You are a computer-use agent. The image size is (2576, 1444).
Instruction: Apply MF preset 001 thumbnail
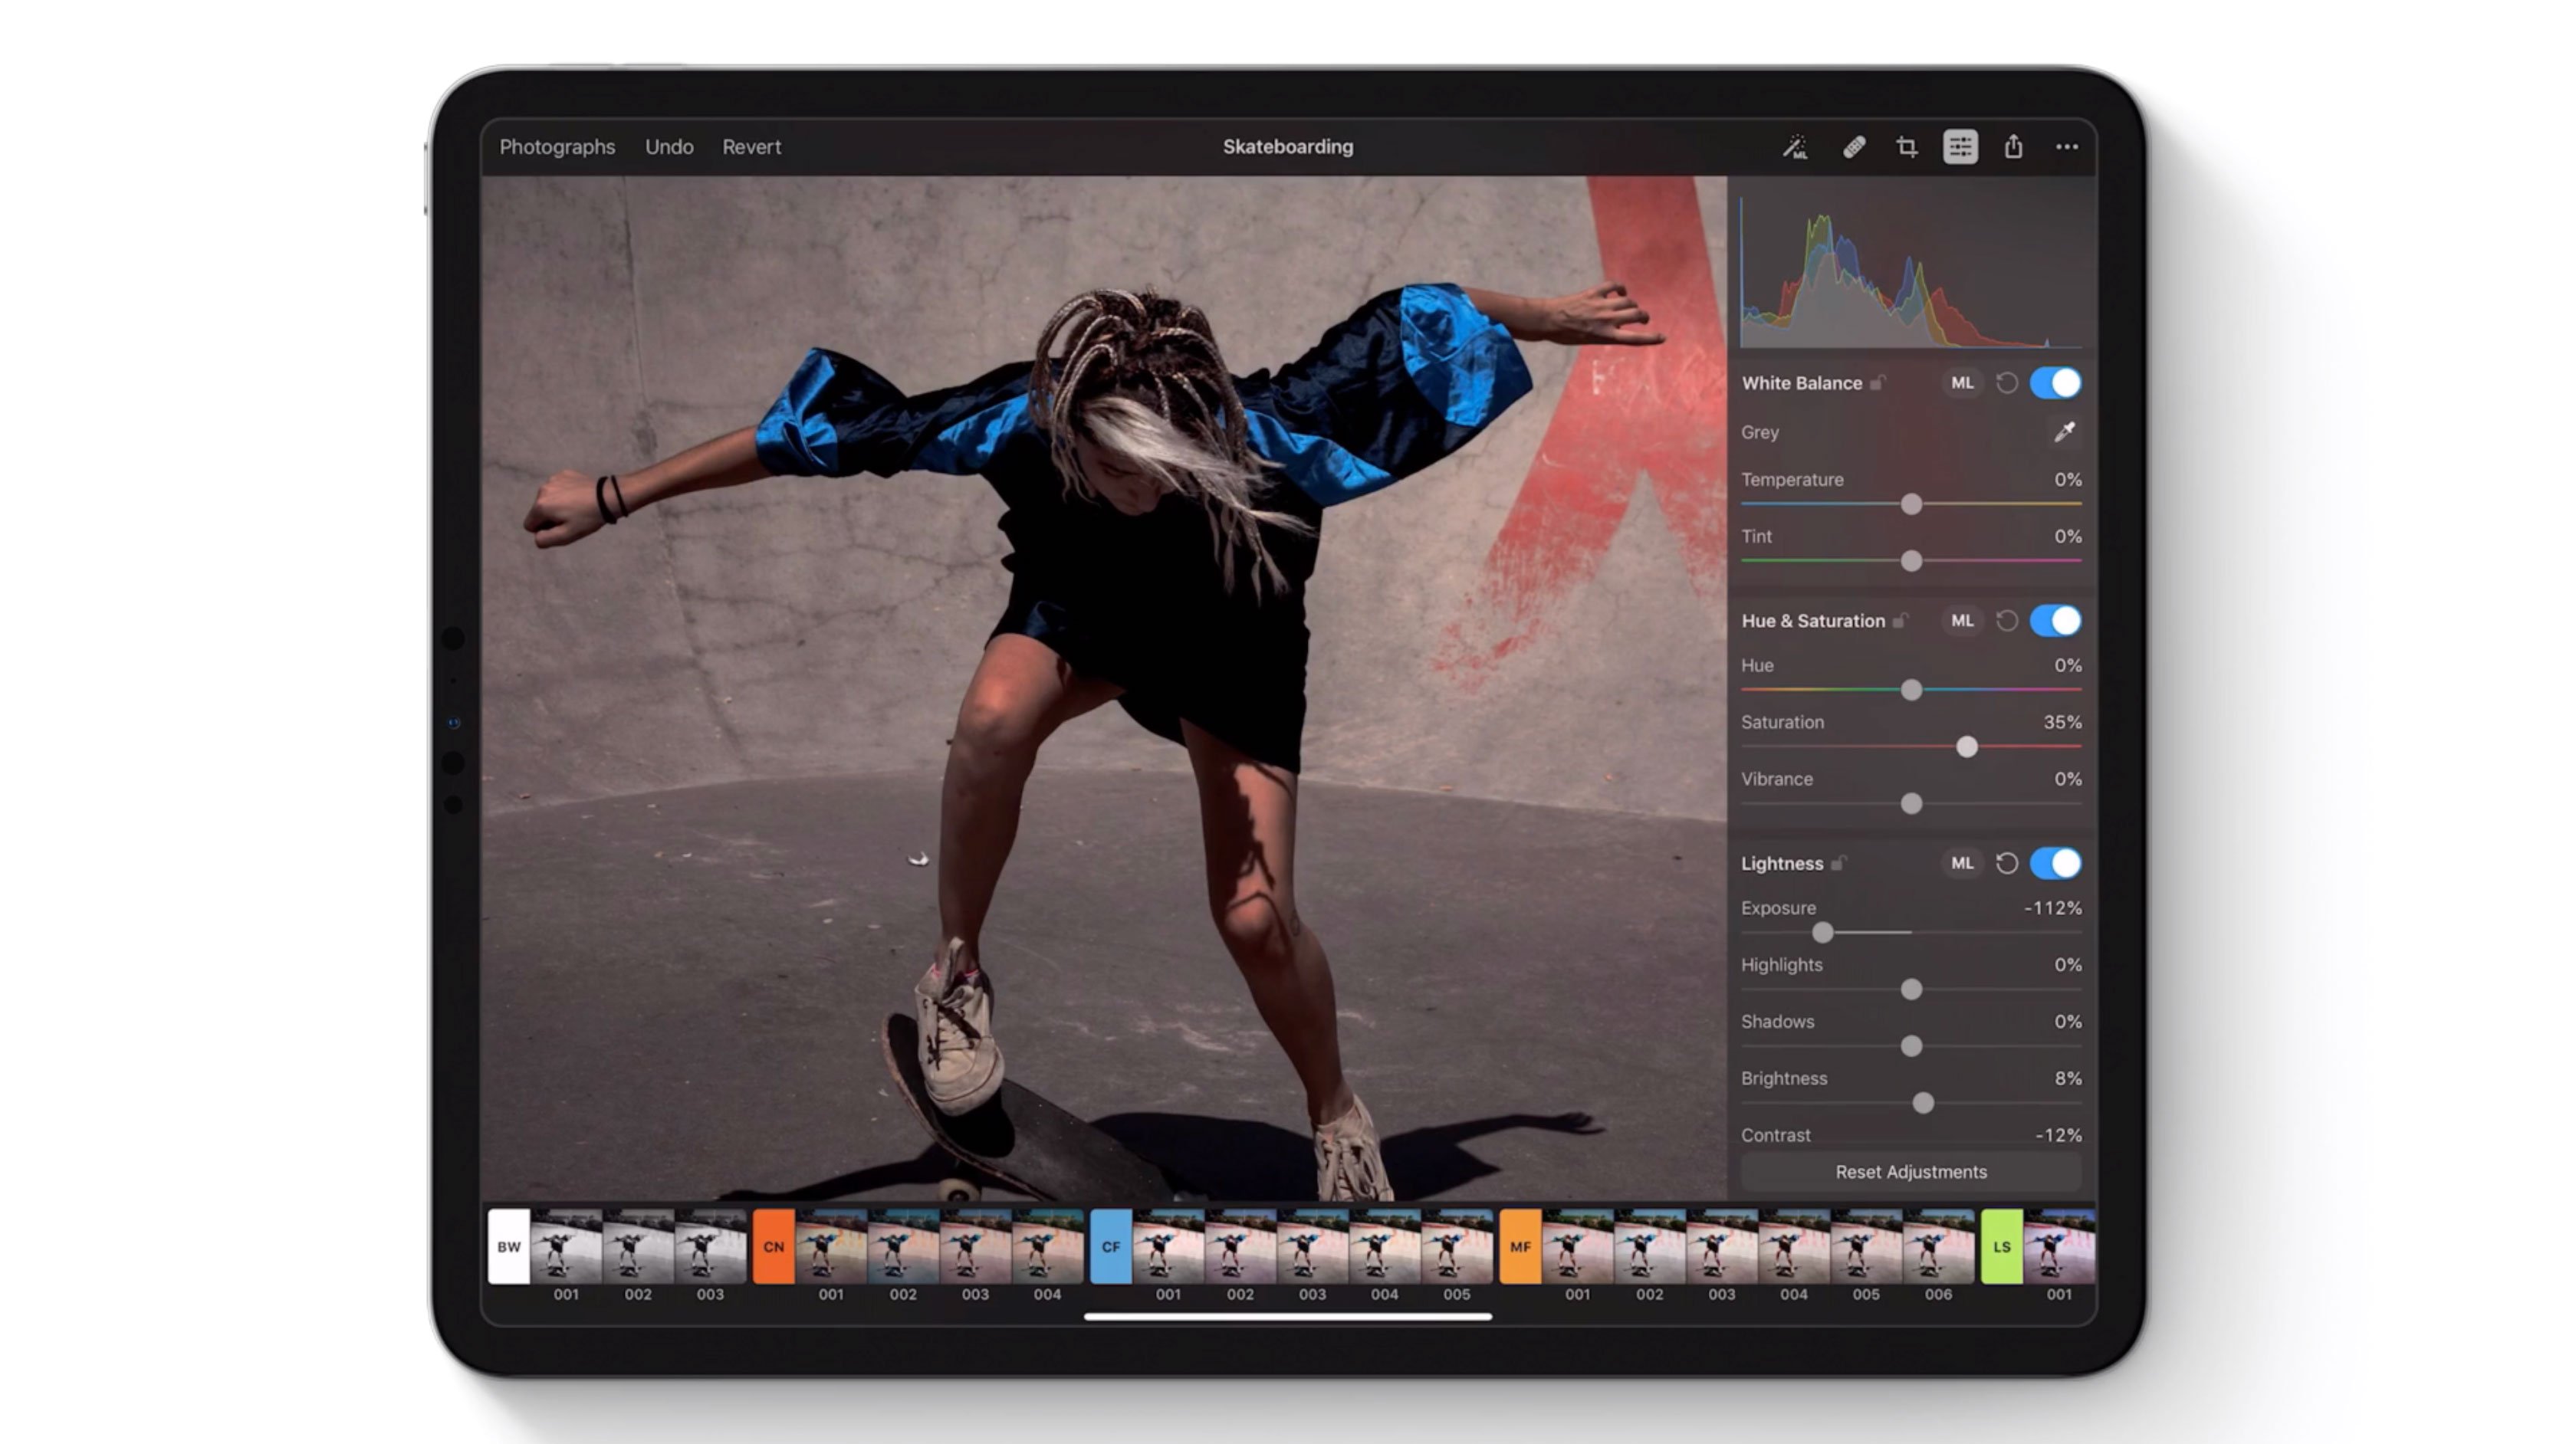[1577, 1247]
